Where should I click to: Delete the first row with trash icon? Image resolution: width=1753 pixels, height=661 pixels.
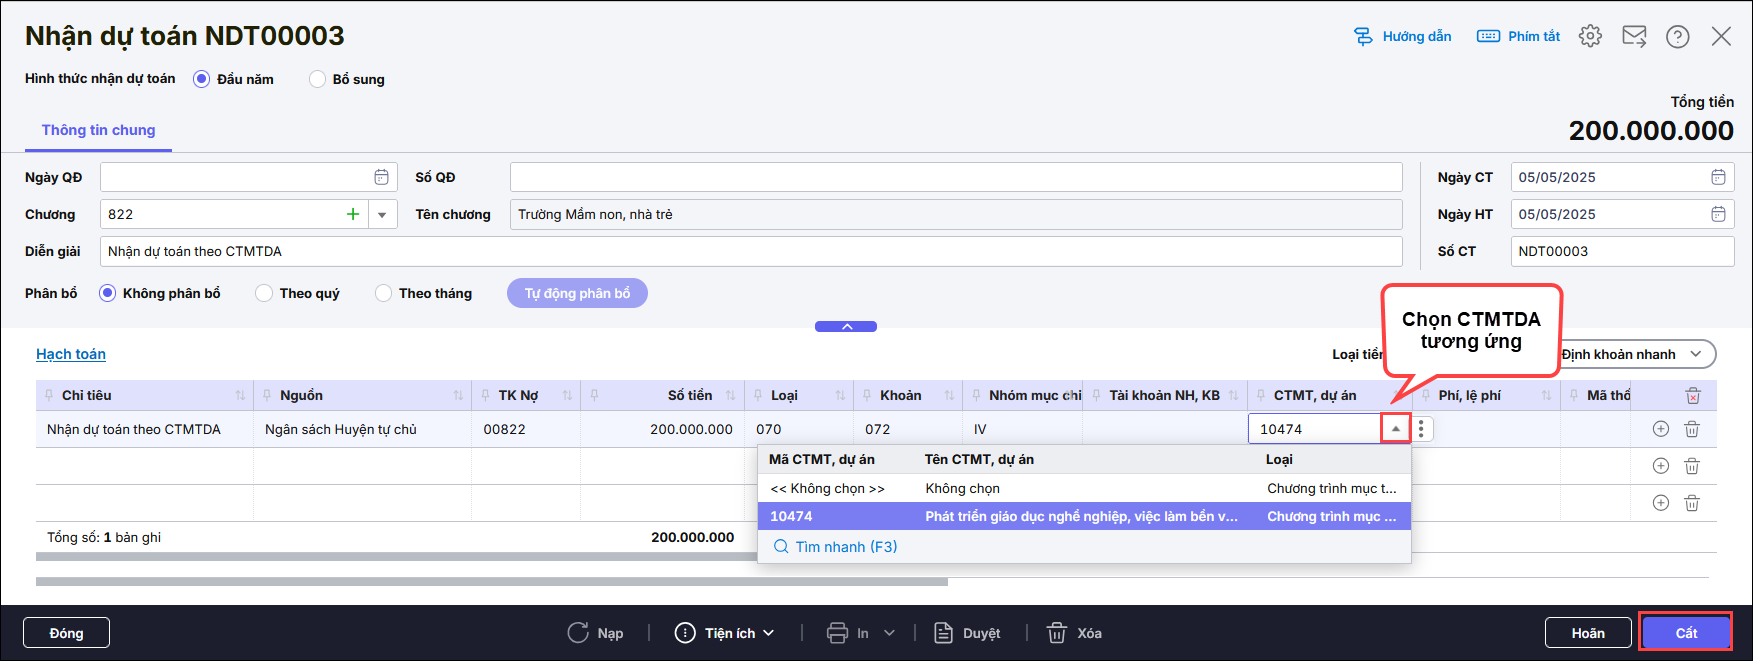tap(1691, 429)
